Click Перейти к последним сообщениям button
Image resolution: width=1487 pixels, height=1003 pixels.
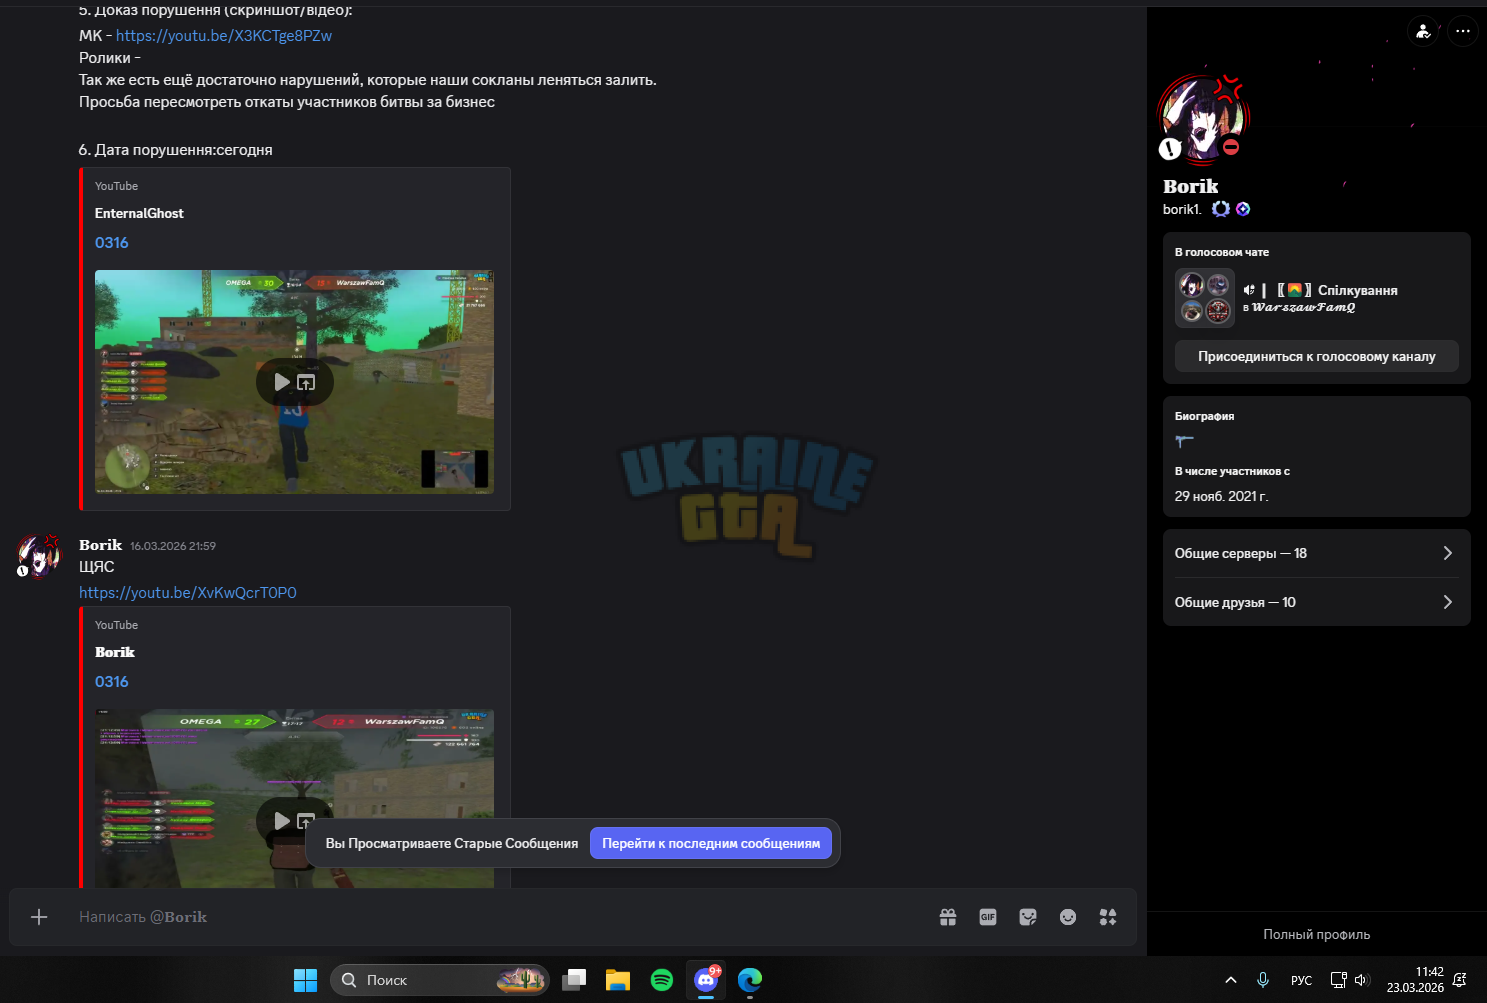click(x=711, y=843)
